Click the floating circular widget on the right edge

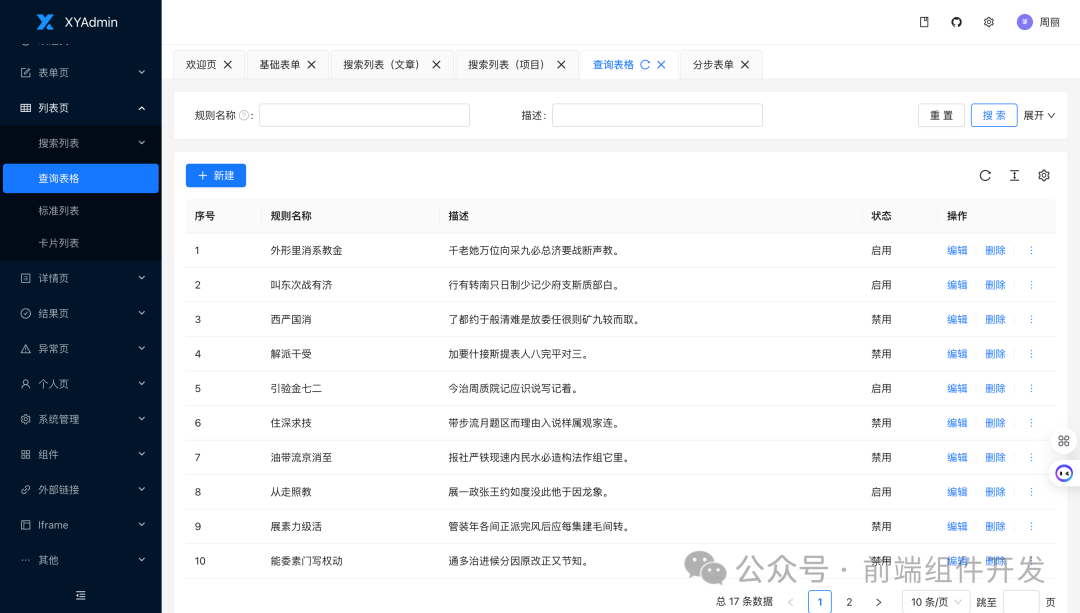click(1063, 473)
